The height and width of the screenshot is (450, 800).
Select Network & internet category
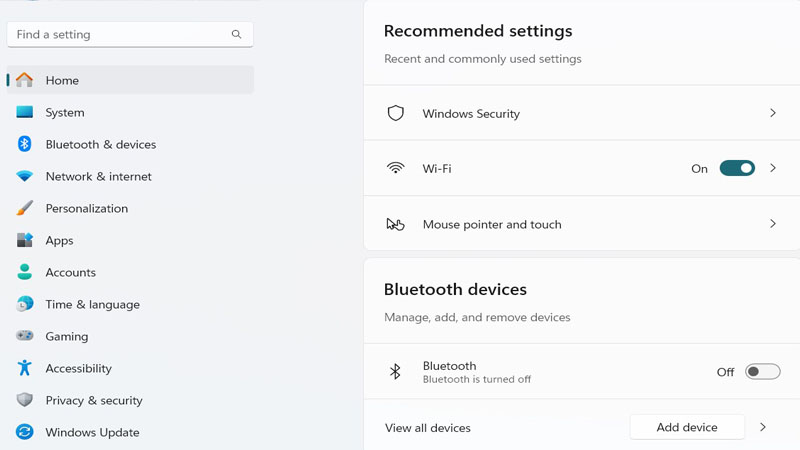click(x=98, y=177)
